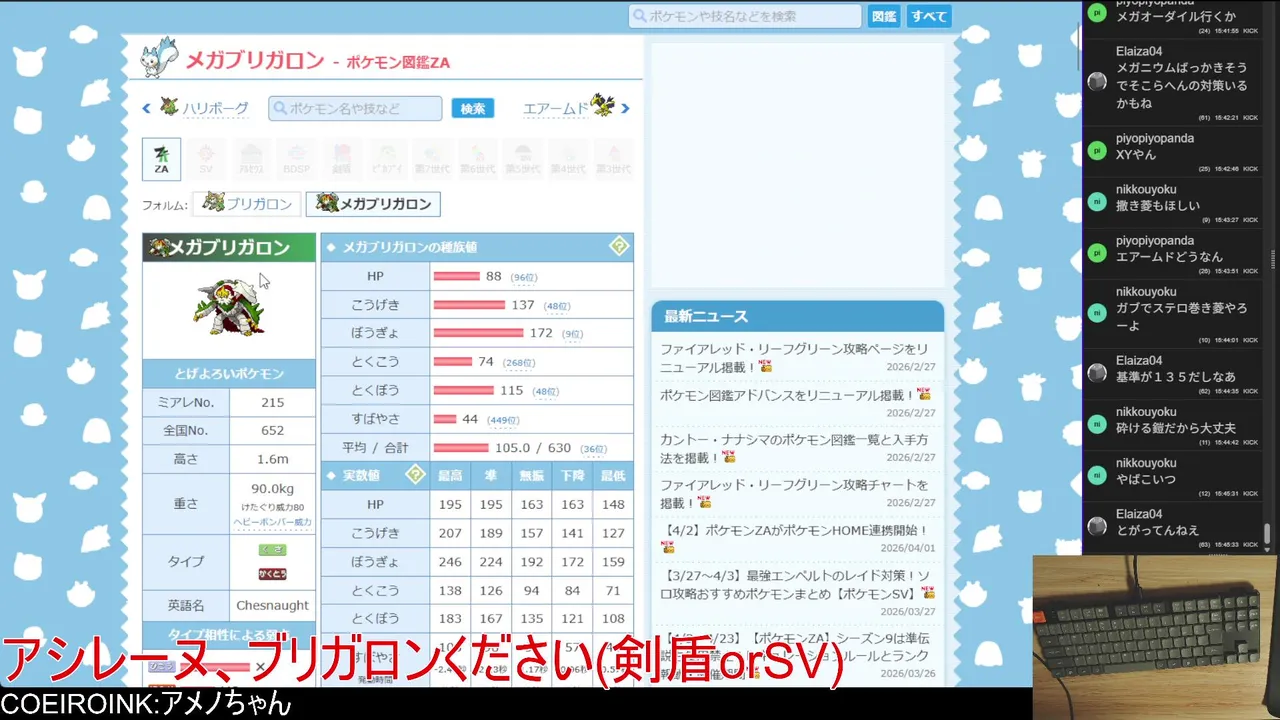Image resolution: width=1280 pixels, height=720 pixels.
Task: Click the Pachirisu site logo icon
Action: click(159, 58)
